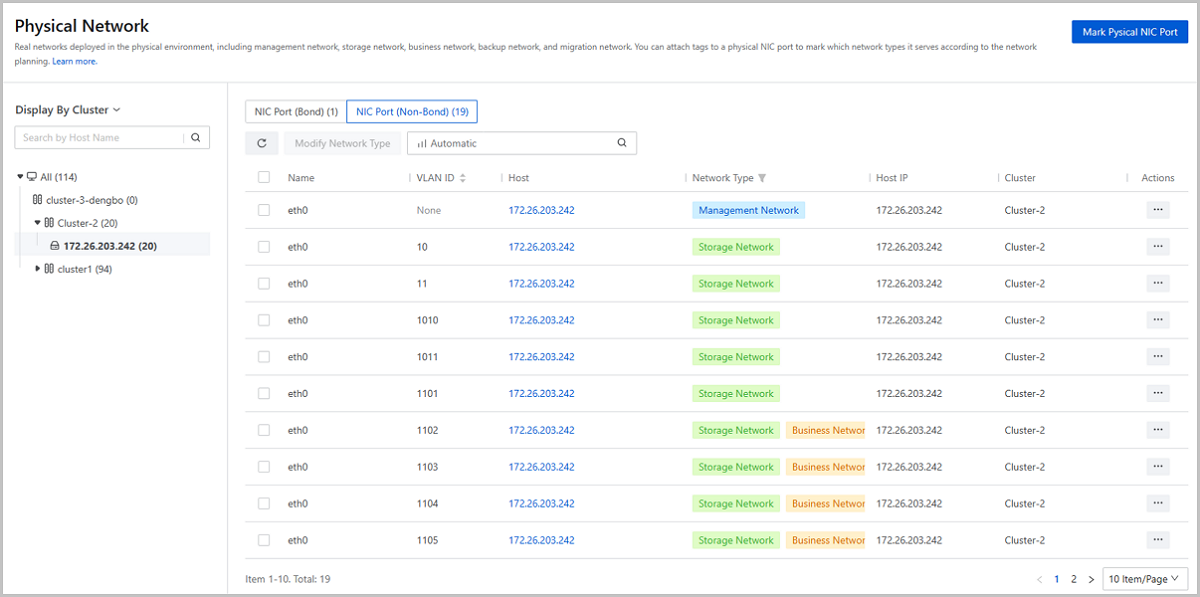The height and width of the screenshot is (597, 1200).
Task: Select the checkbox for VLAN 11 row
Action: 264,284
